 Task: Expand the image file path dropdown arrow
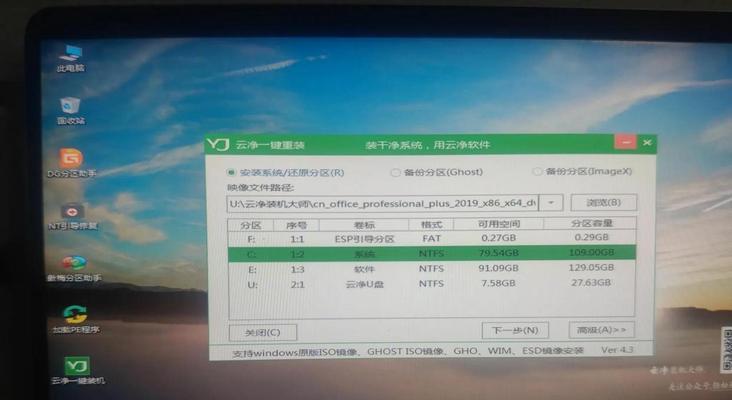[551, 203]
